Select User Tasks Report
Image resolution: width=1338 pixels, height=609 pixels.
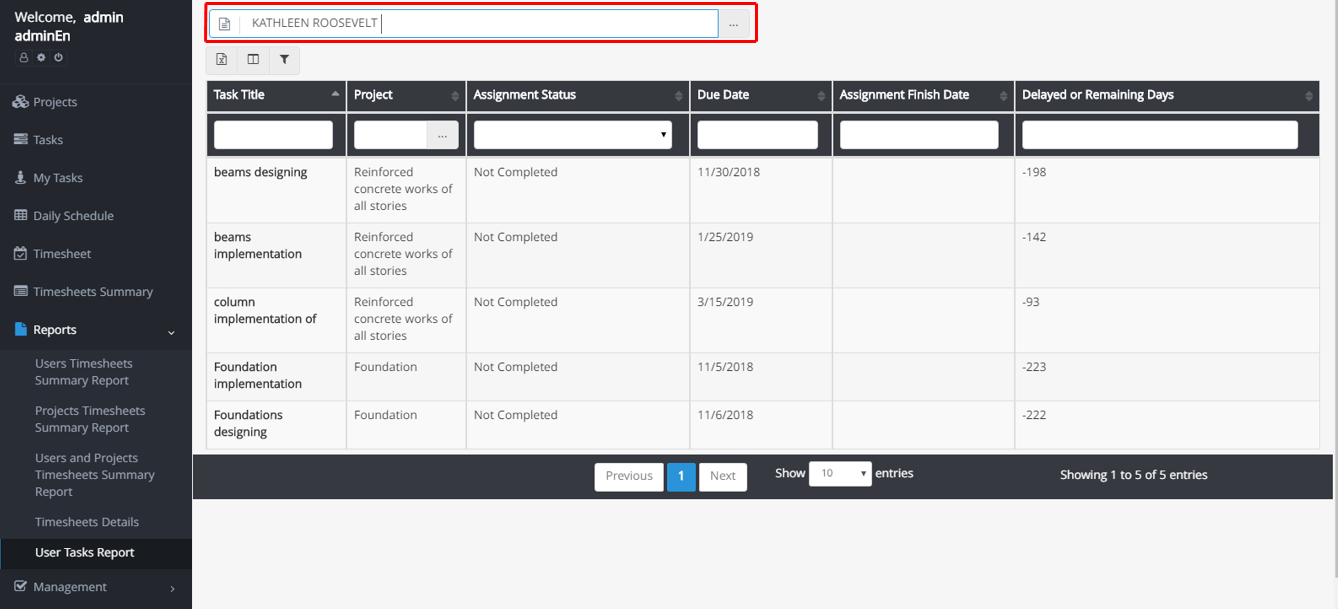point(85,552)
